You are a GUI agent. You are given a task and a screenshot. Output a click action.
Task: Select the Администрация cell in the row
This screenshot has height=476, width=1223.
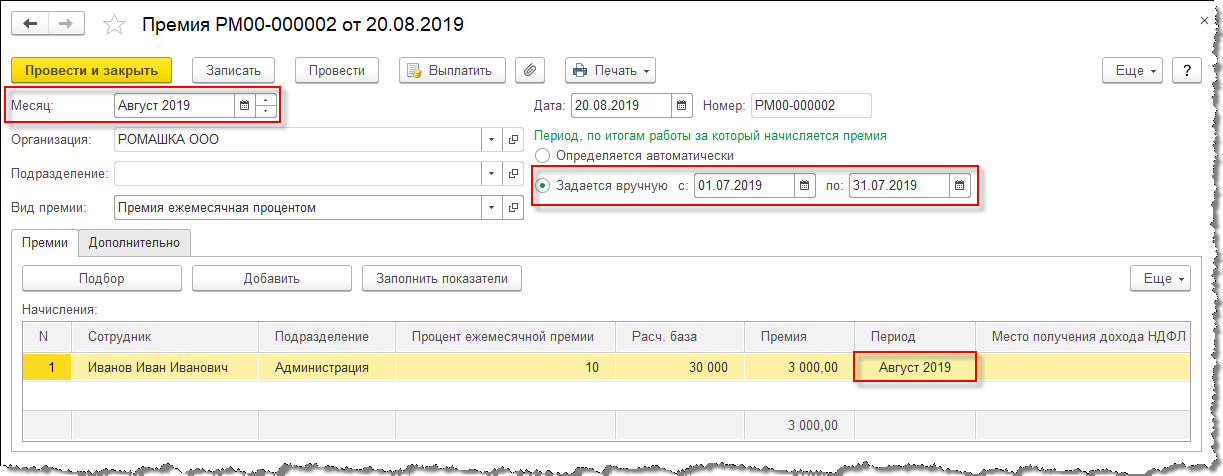tap(327, 367)
